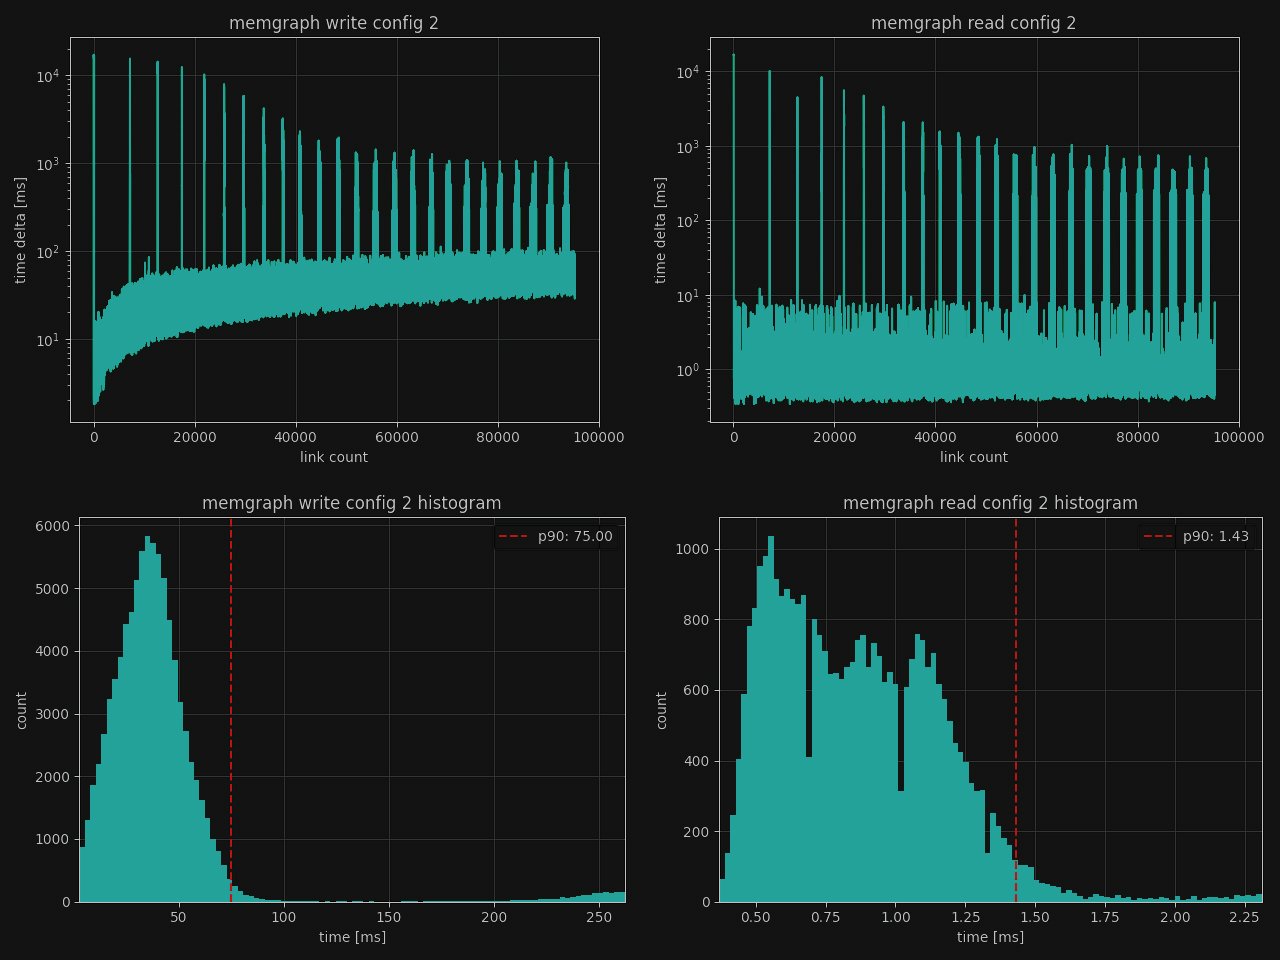This screenshot has width=1280, height=960.
Task: Click the '250' tick on write histogram
Action: [599, 917]
